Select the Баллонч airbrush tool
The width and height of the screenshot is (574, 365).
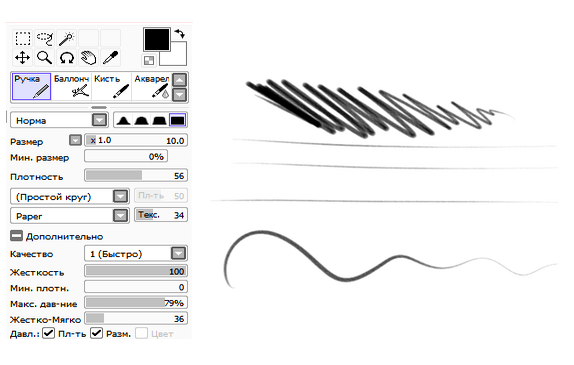(71, 87)
